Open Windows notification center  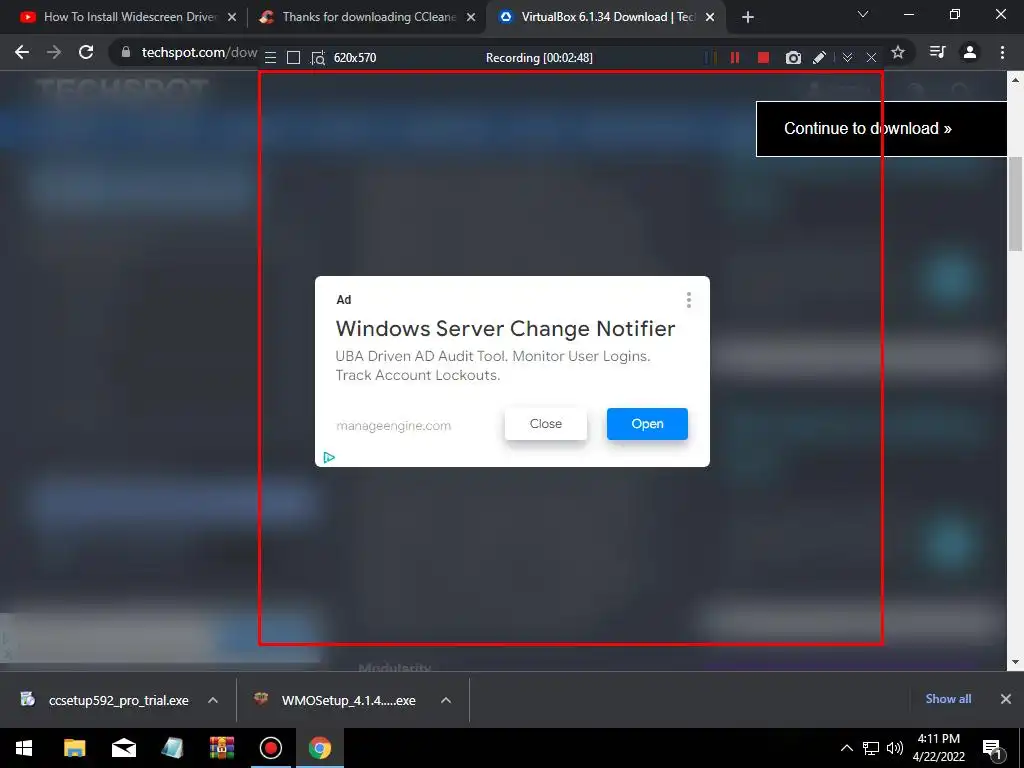pyautogui.click(x=992, y=748)
